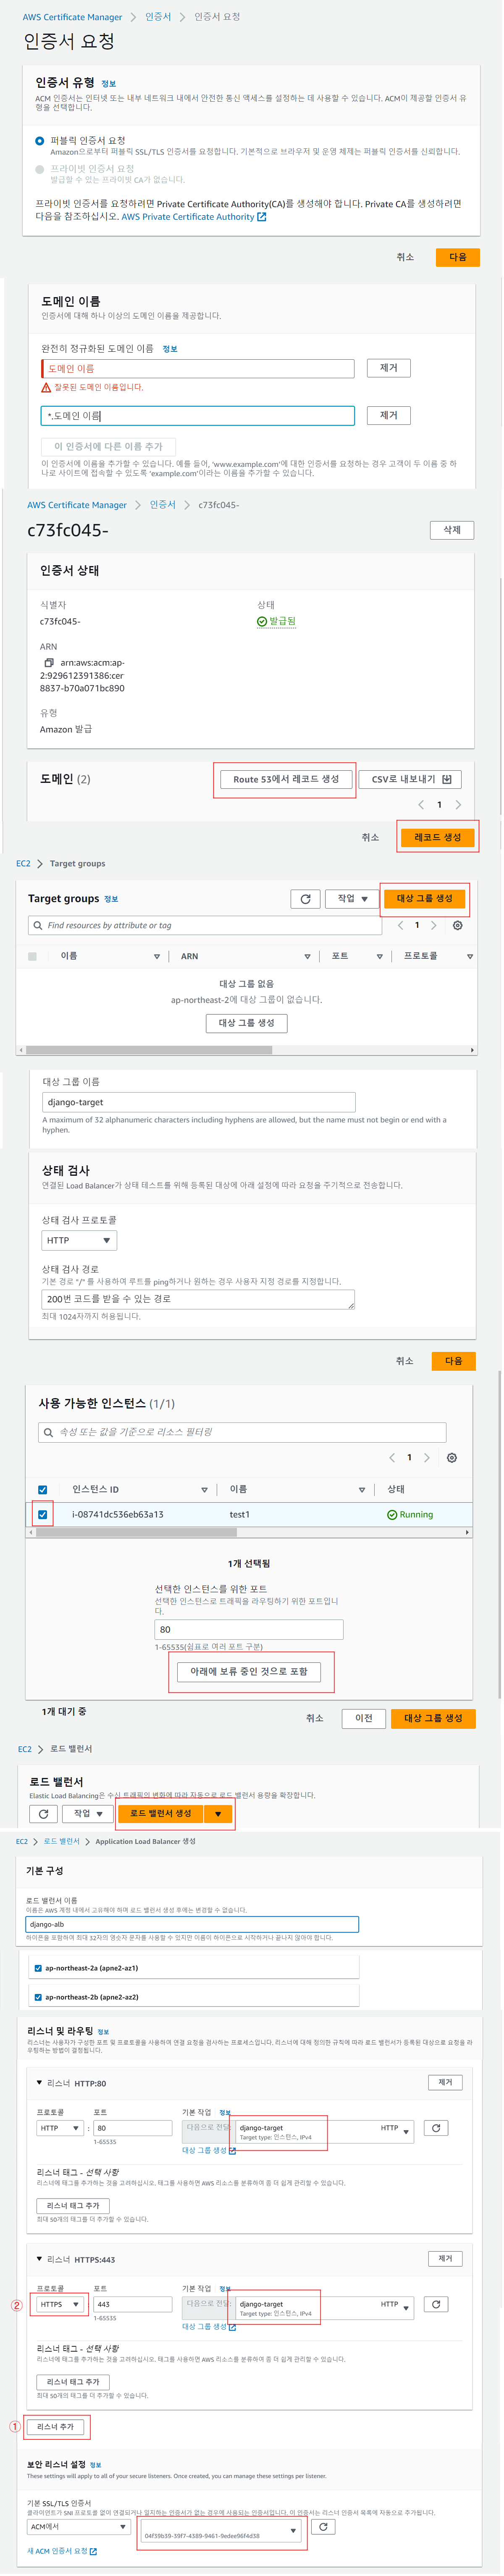The width and height of the screenshot is (504, 2576).
Task: Open 작업 dropdown in Target groups
Action: coord(352,899)
